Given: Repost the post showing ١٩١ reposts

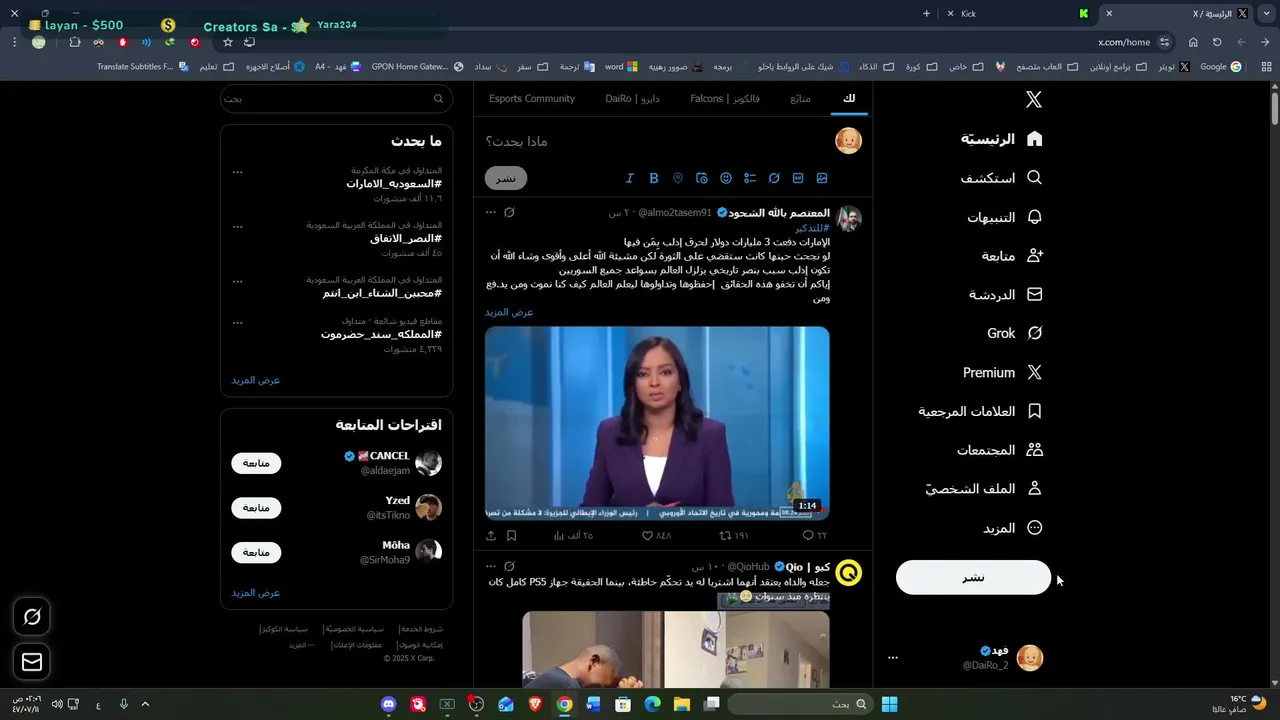Looking at the screenshot, I should [x=734, y=535].
